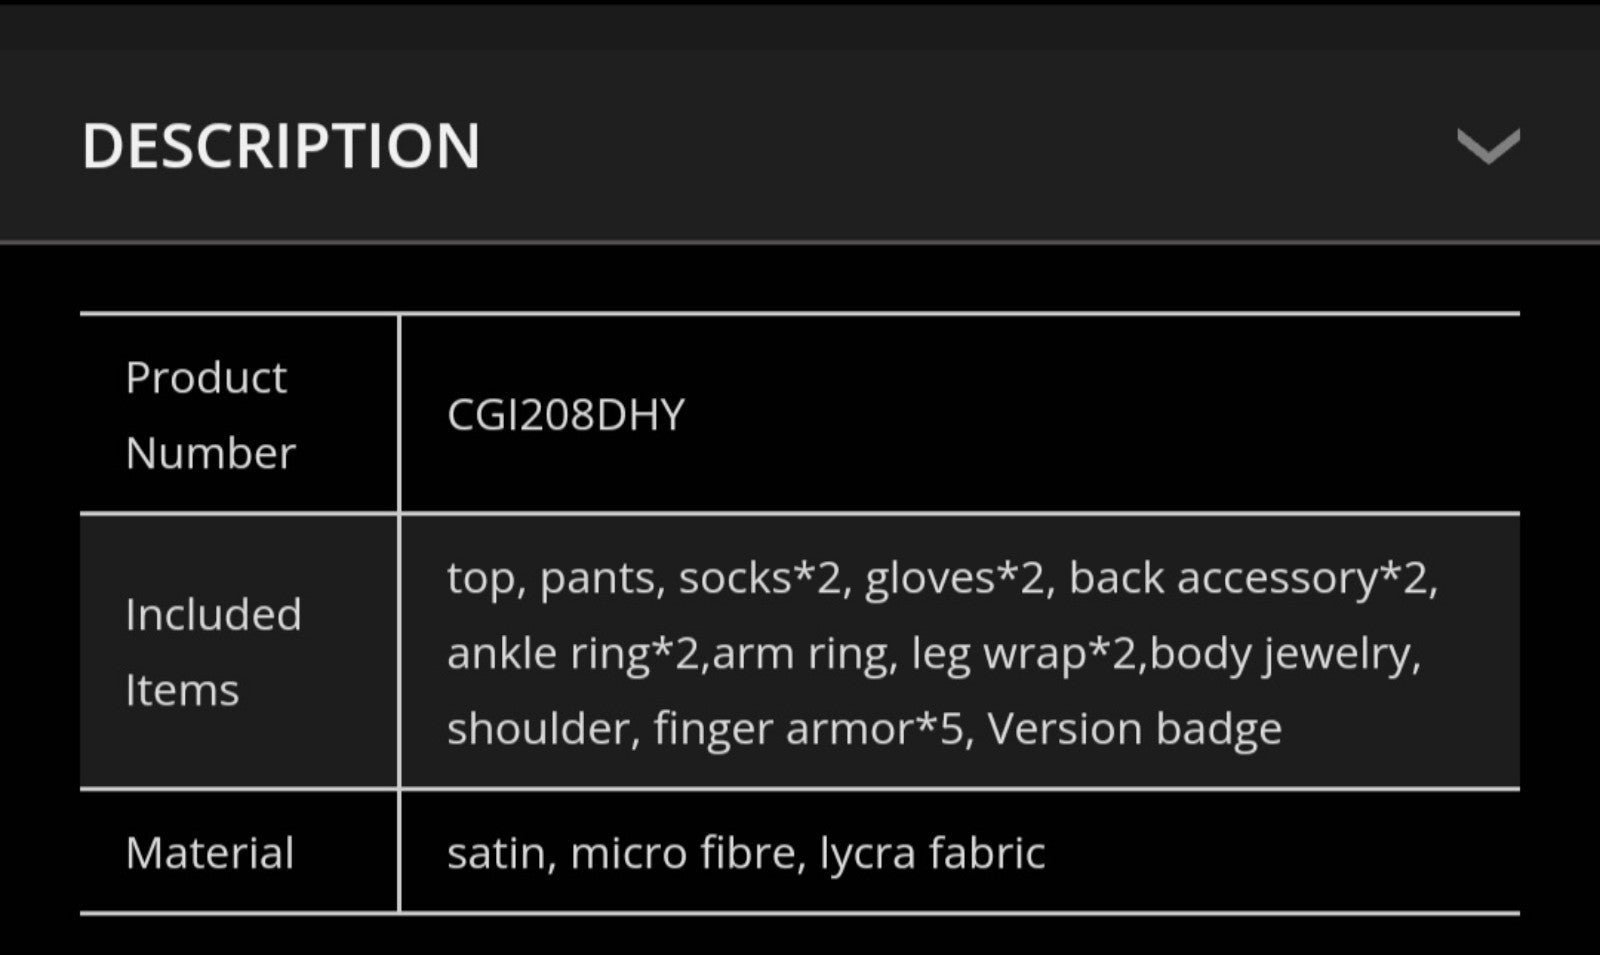Click the 'Version badge' item text

pos(1135,729)
